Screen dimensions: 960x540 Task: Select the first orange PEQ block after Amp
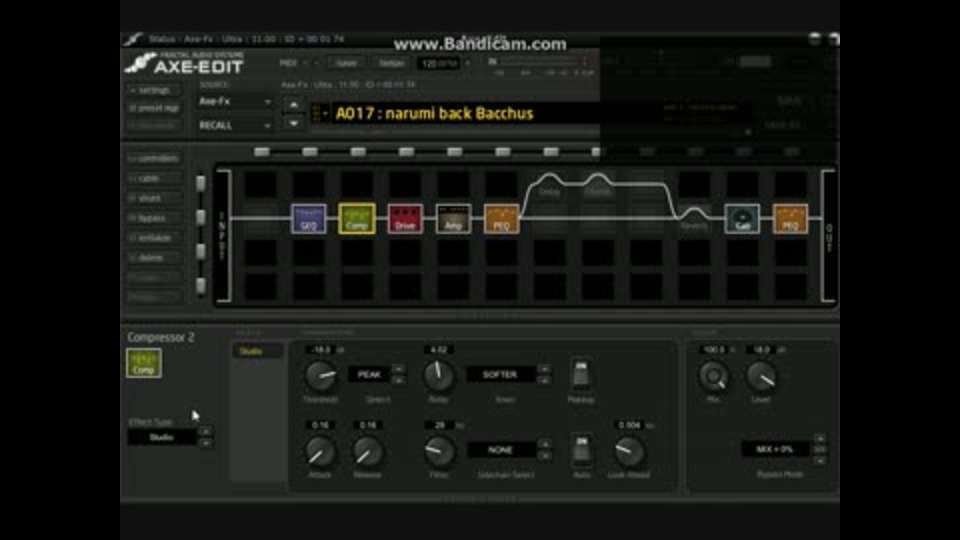[501, 219]
